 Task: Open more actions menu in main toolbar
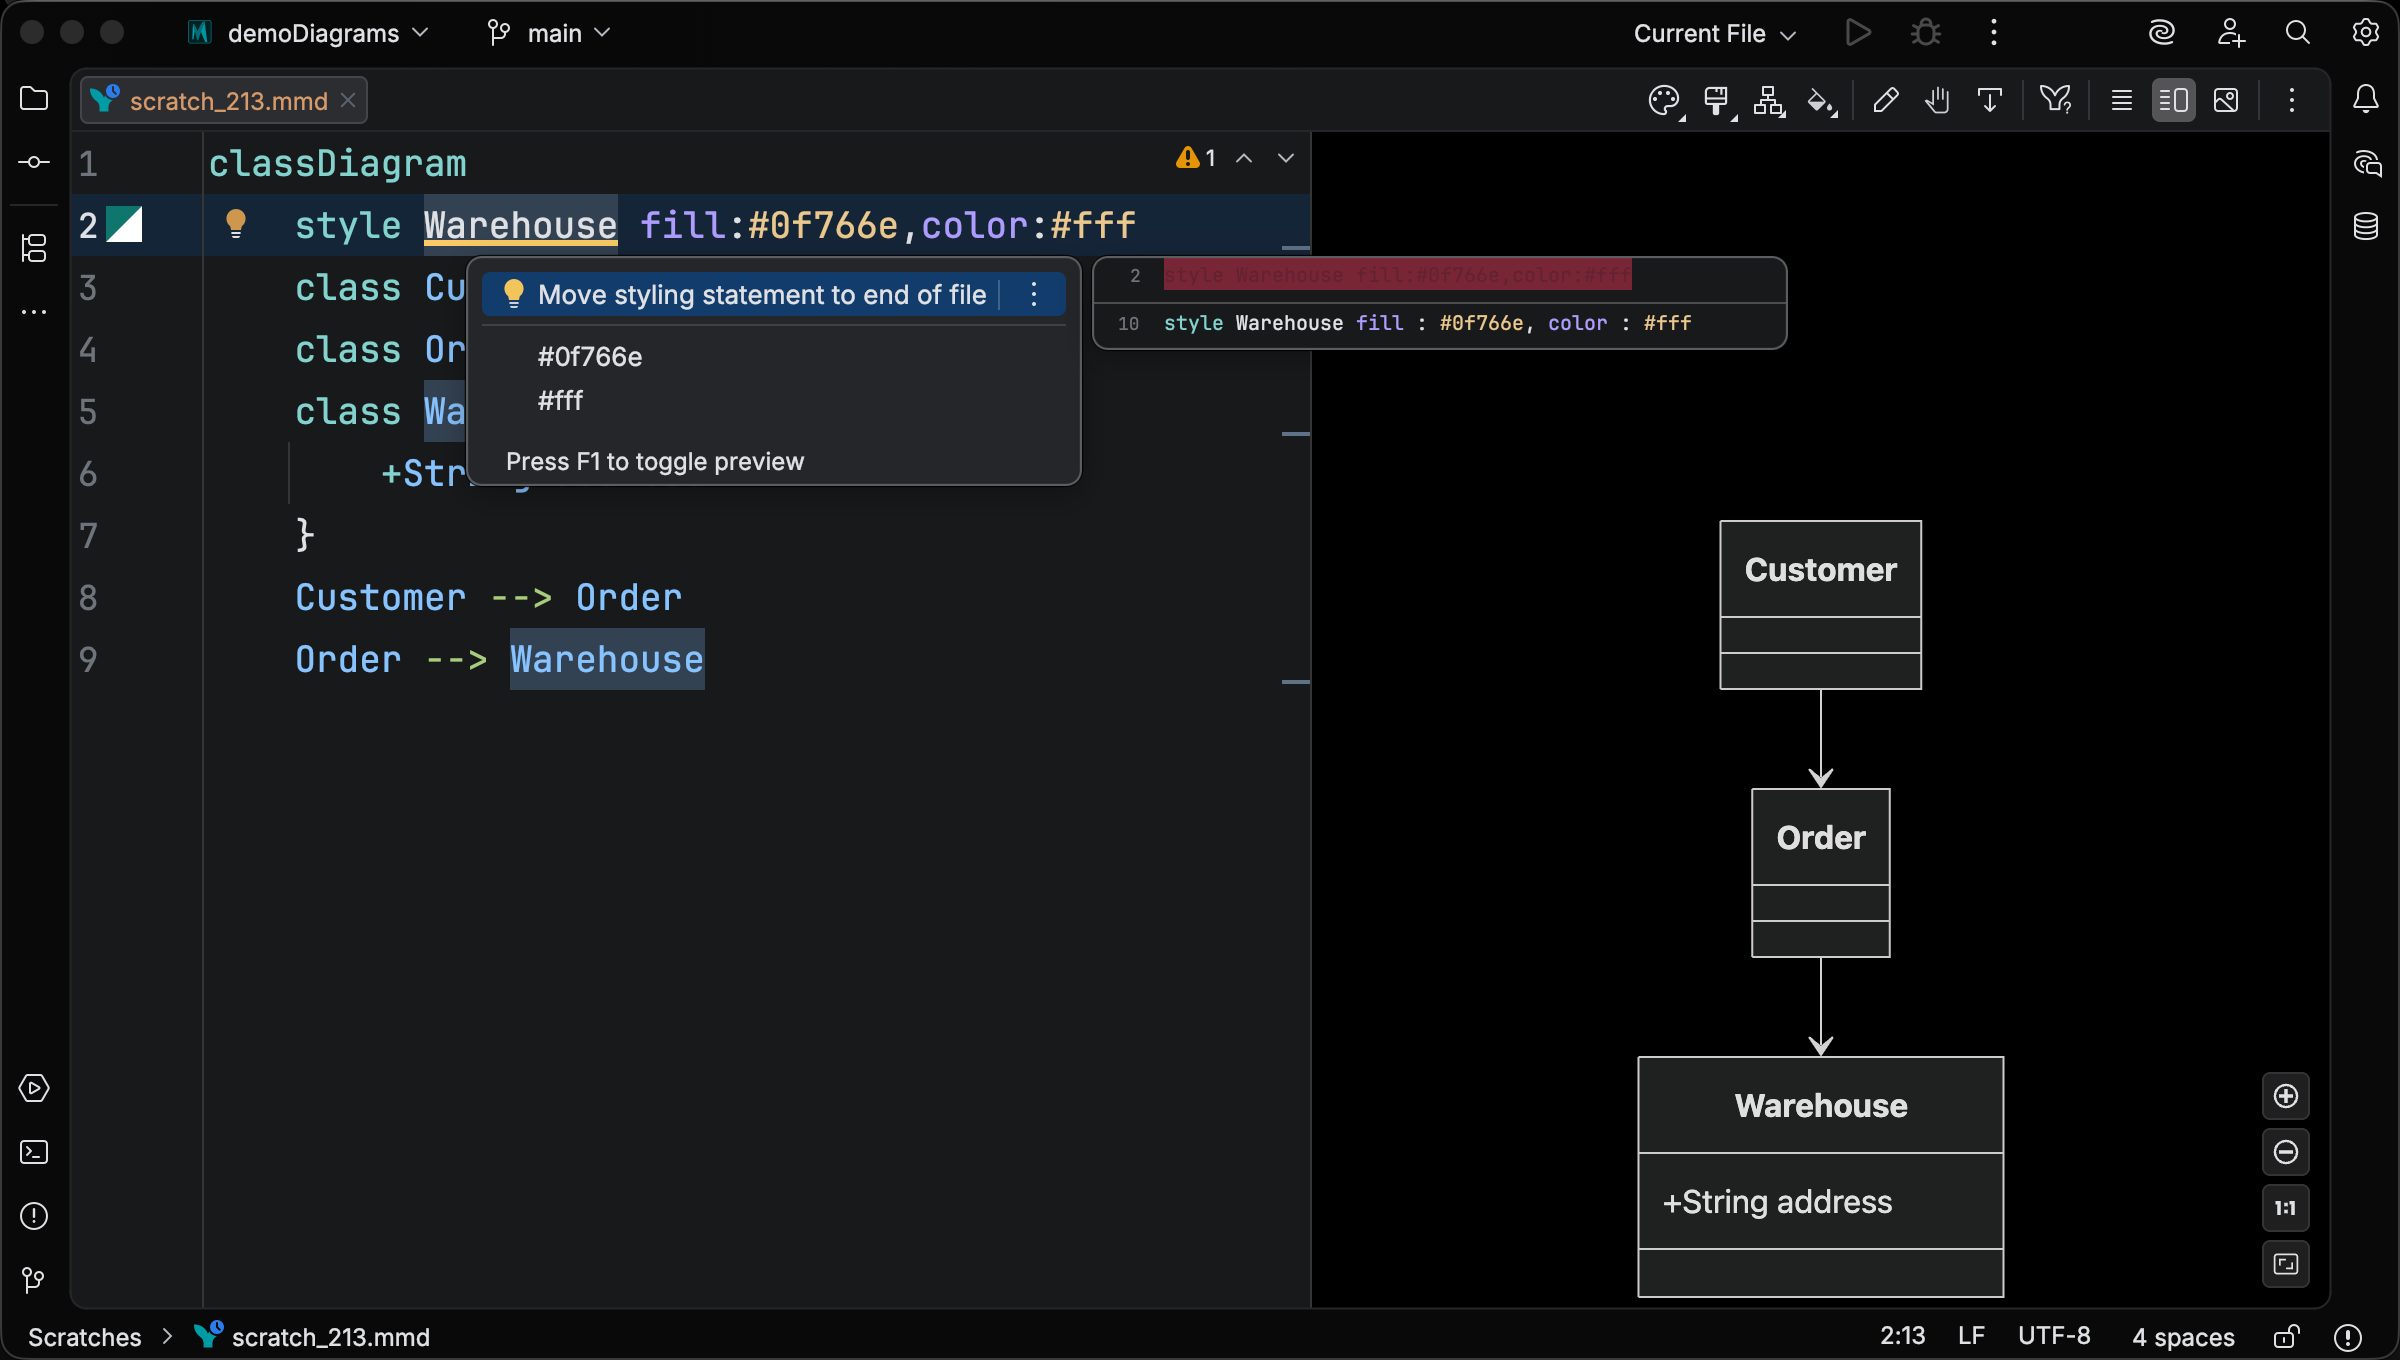(x=1994, y=33)
